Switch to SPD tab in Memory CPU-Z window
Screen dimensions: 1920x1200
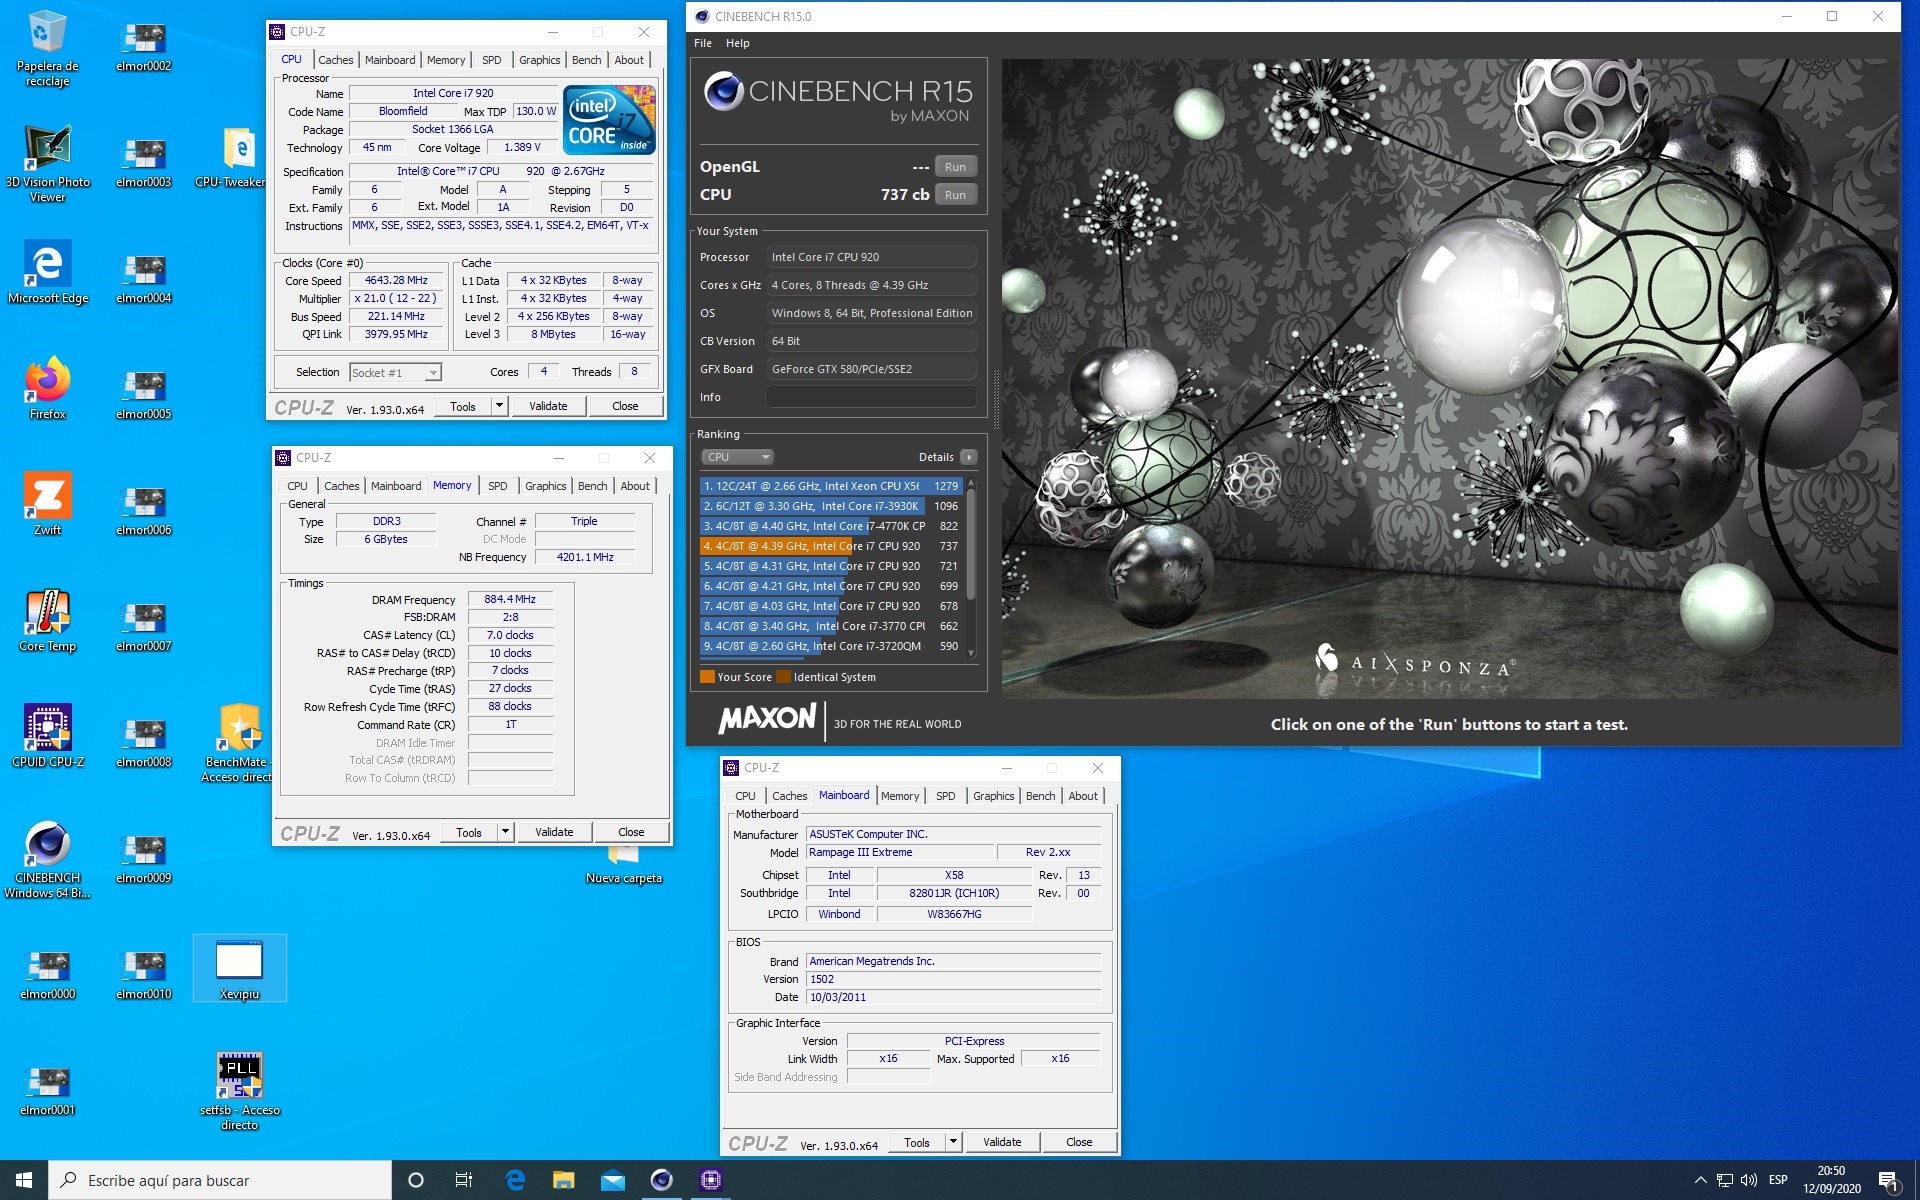pos(498,486)
